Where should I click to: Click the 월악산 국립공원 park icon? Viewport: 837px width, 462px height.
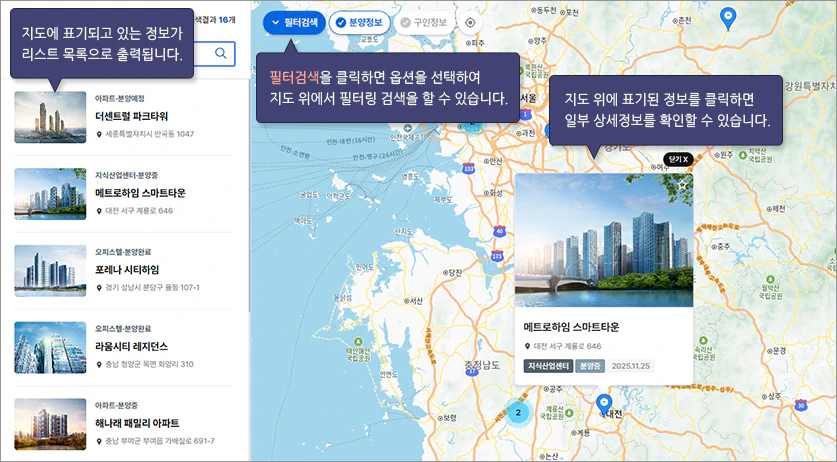(770, 279)
